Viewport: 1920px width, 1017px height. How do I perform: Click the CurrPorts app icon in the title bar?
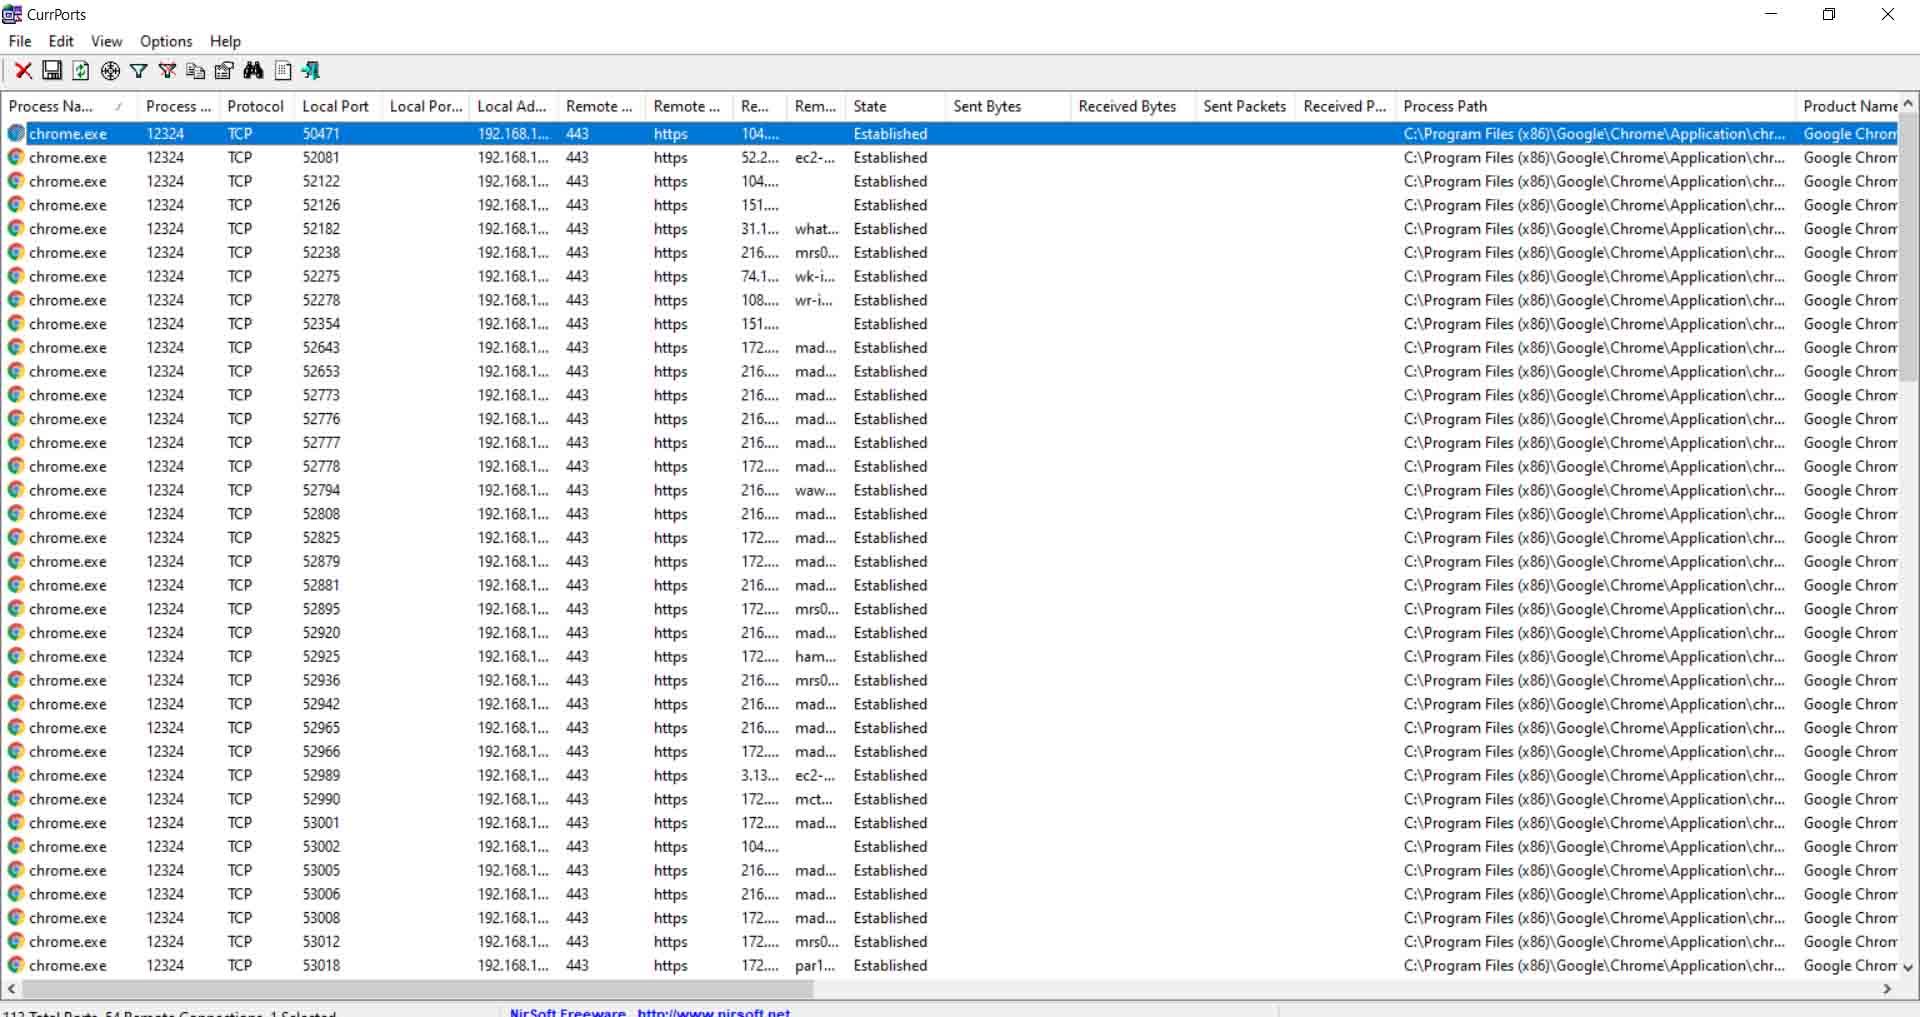point(12,14)
